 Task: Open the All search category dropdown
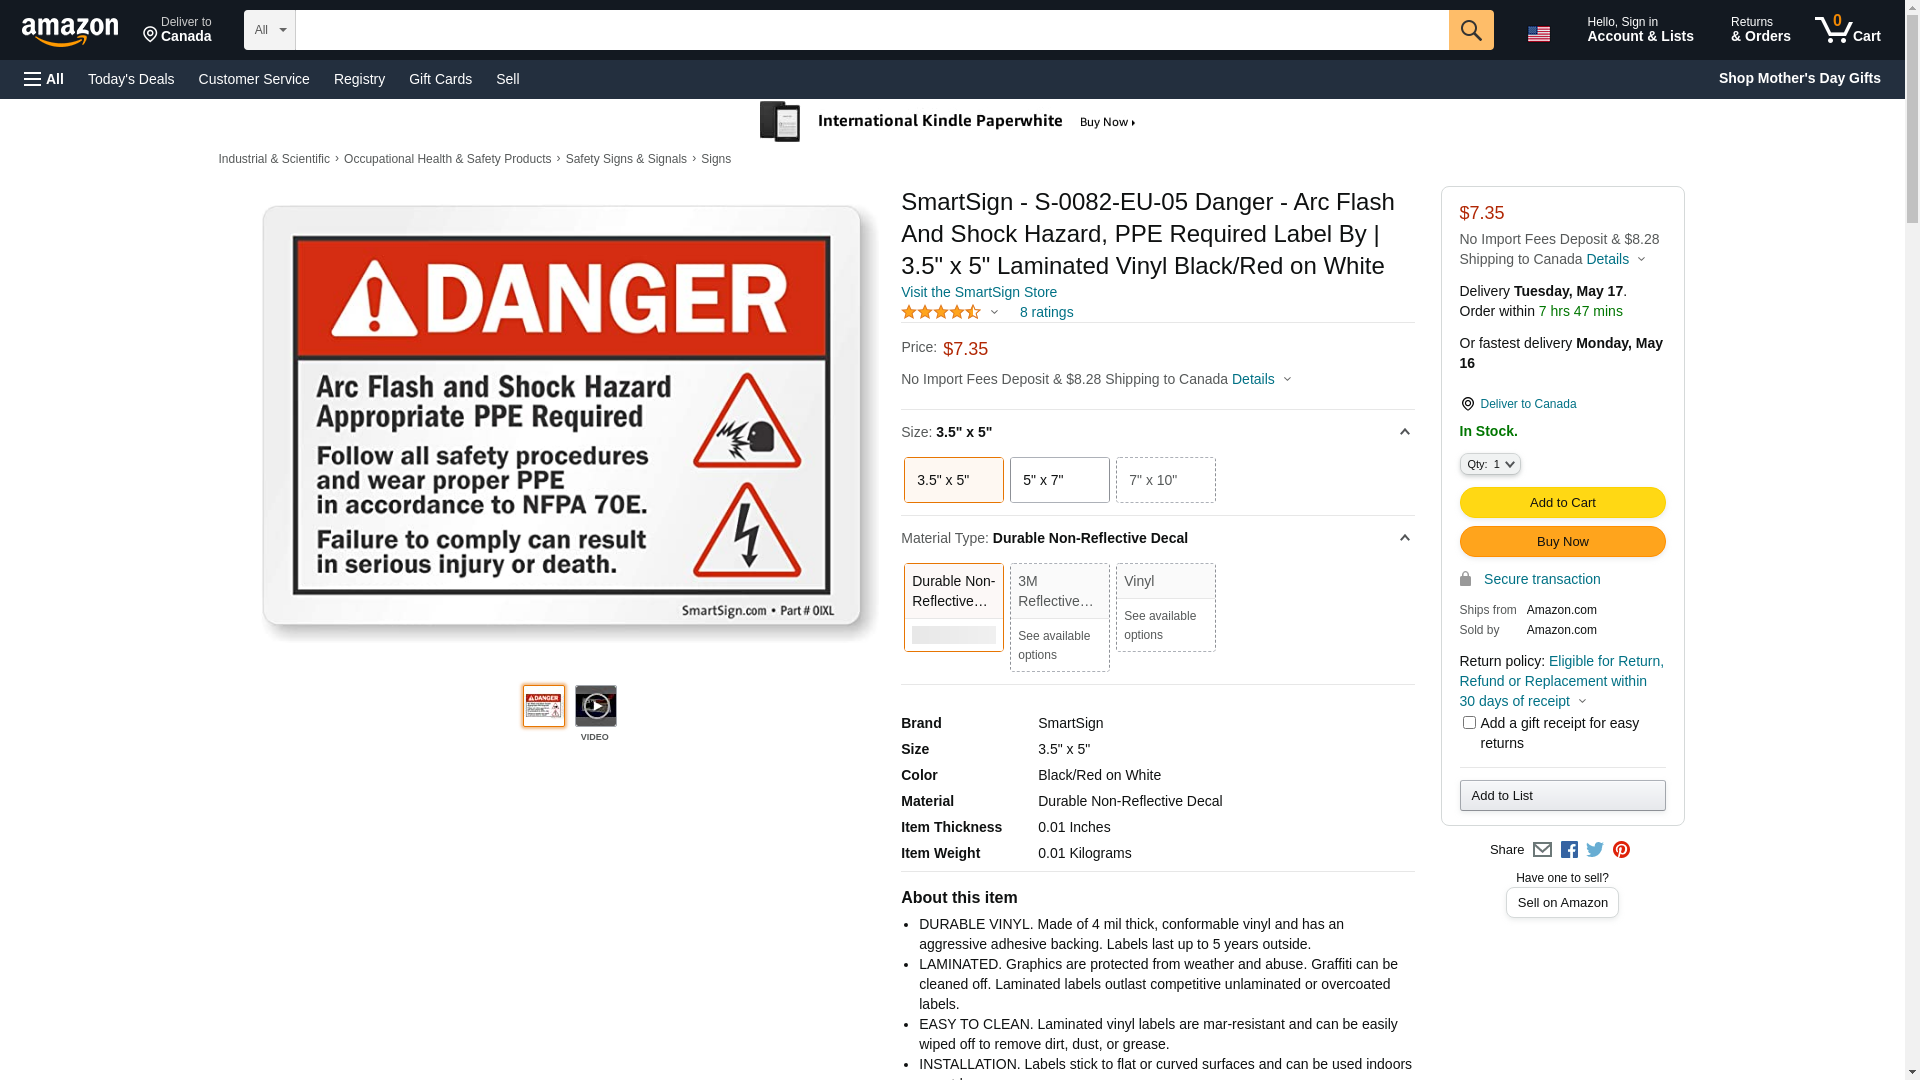click(x=269, y=30)
